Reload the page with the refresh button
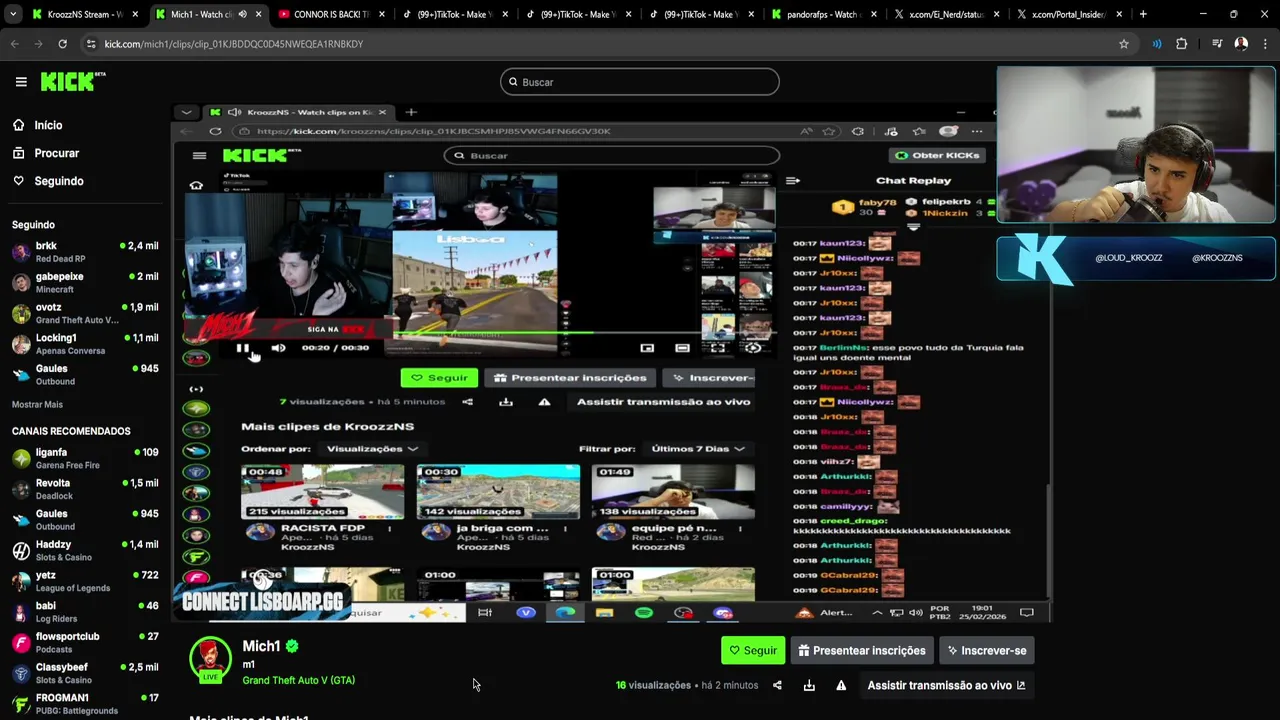1280x720 pixels. point(62,44)
